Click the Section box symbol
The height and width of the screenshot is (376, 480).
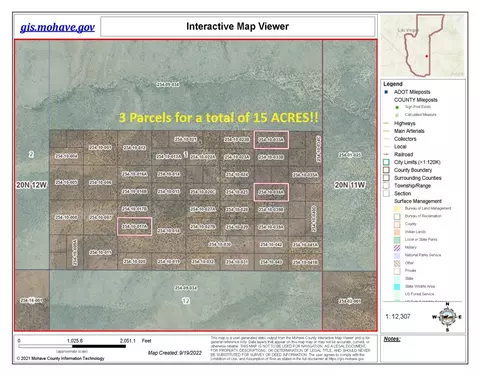coord(386,193)
